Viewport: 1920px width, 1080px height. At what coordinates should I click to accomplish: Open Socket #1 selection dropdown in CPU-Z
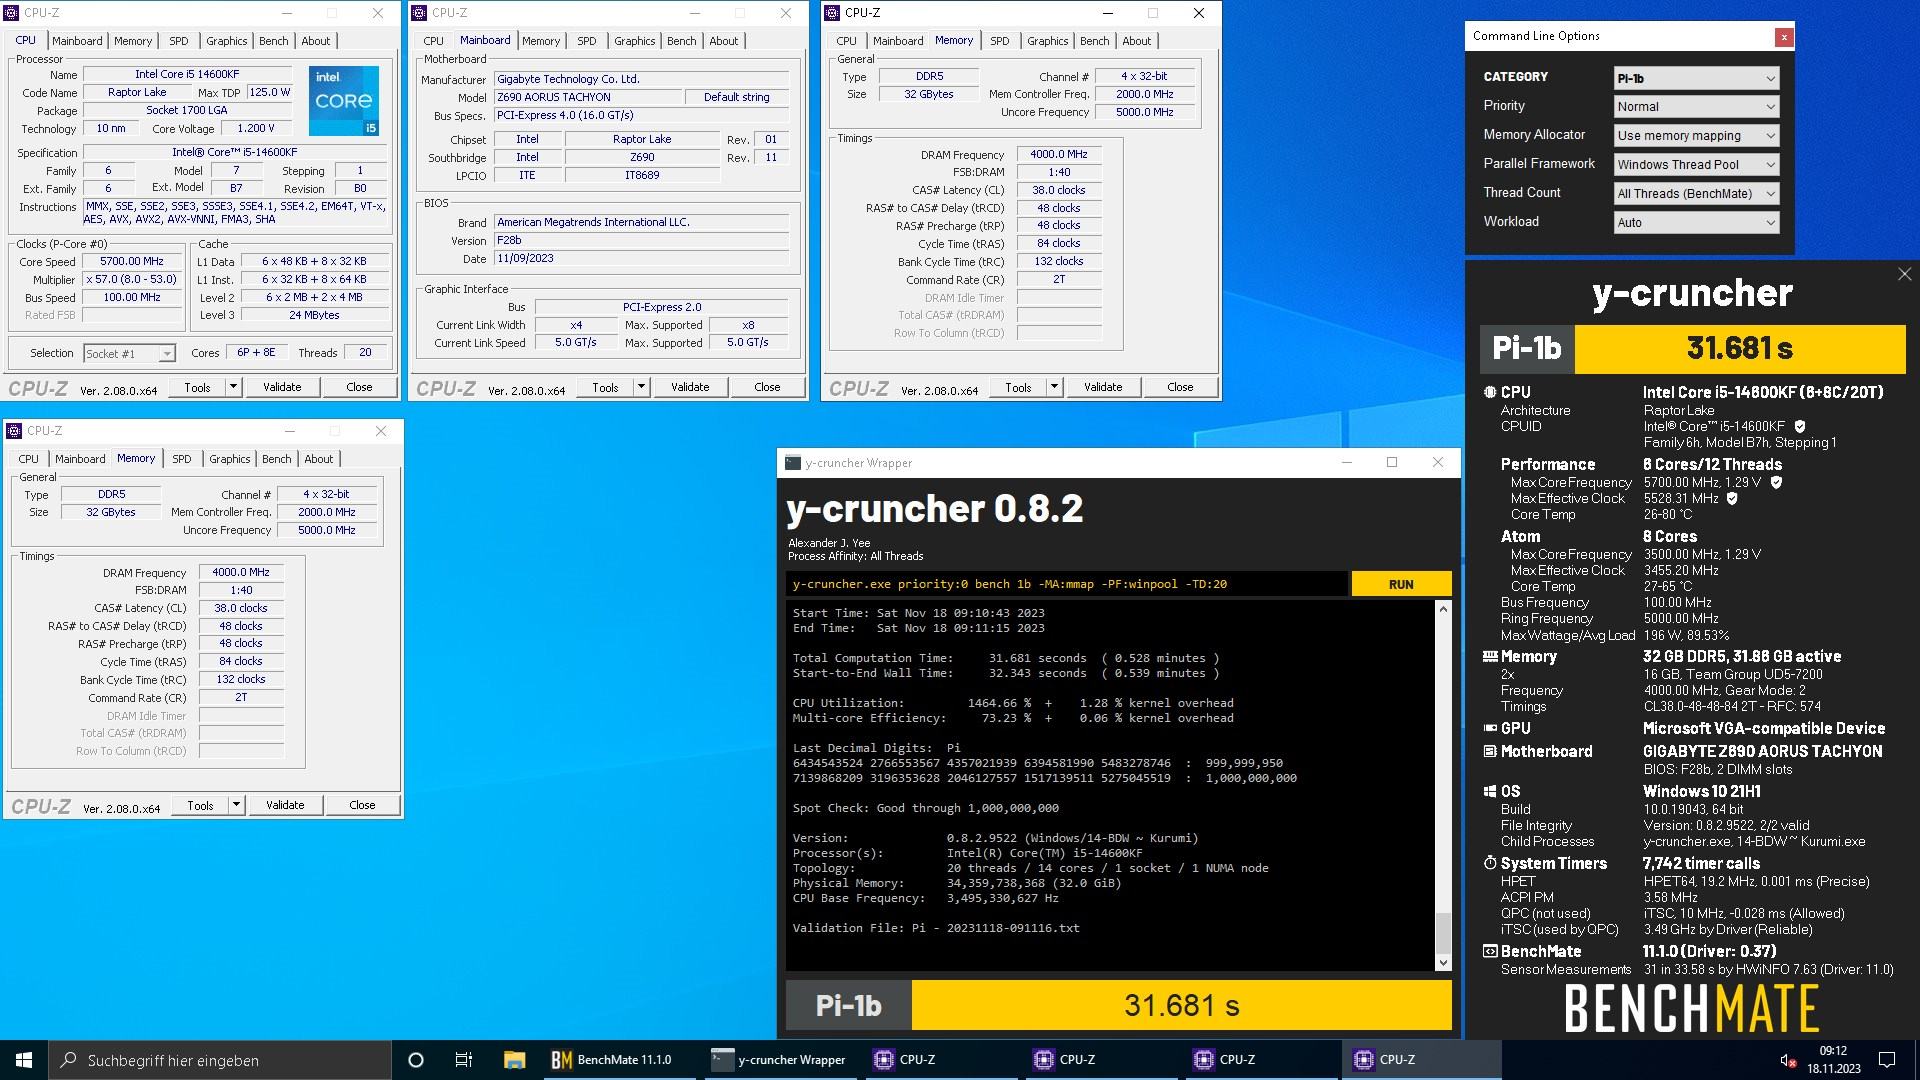point(129,354)
